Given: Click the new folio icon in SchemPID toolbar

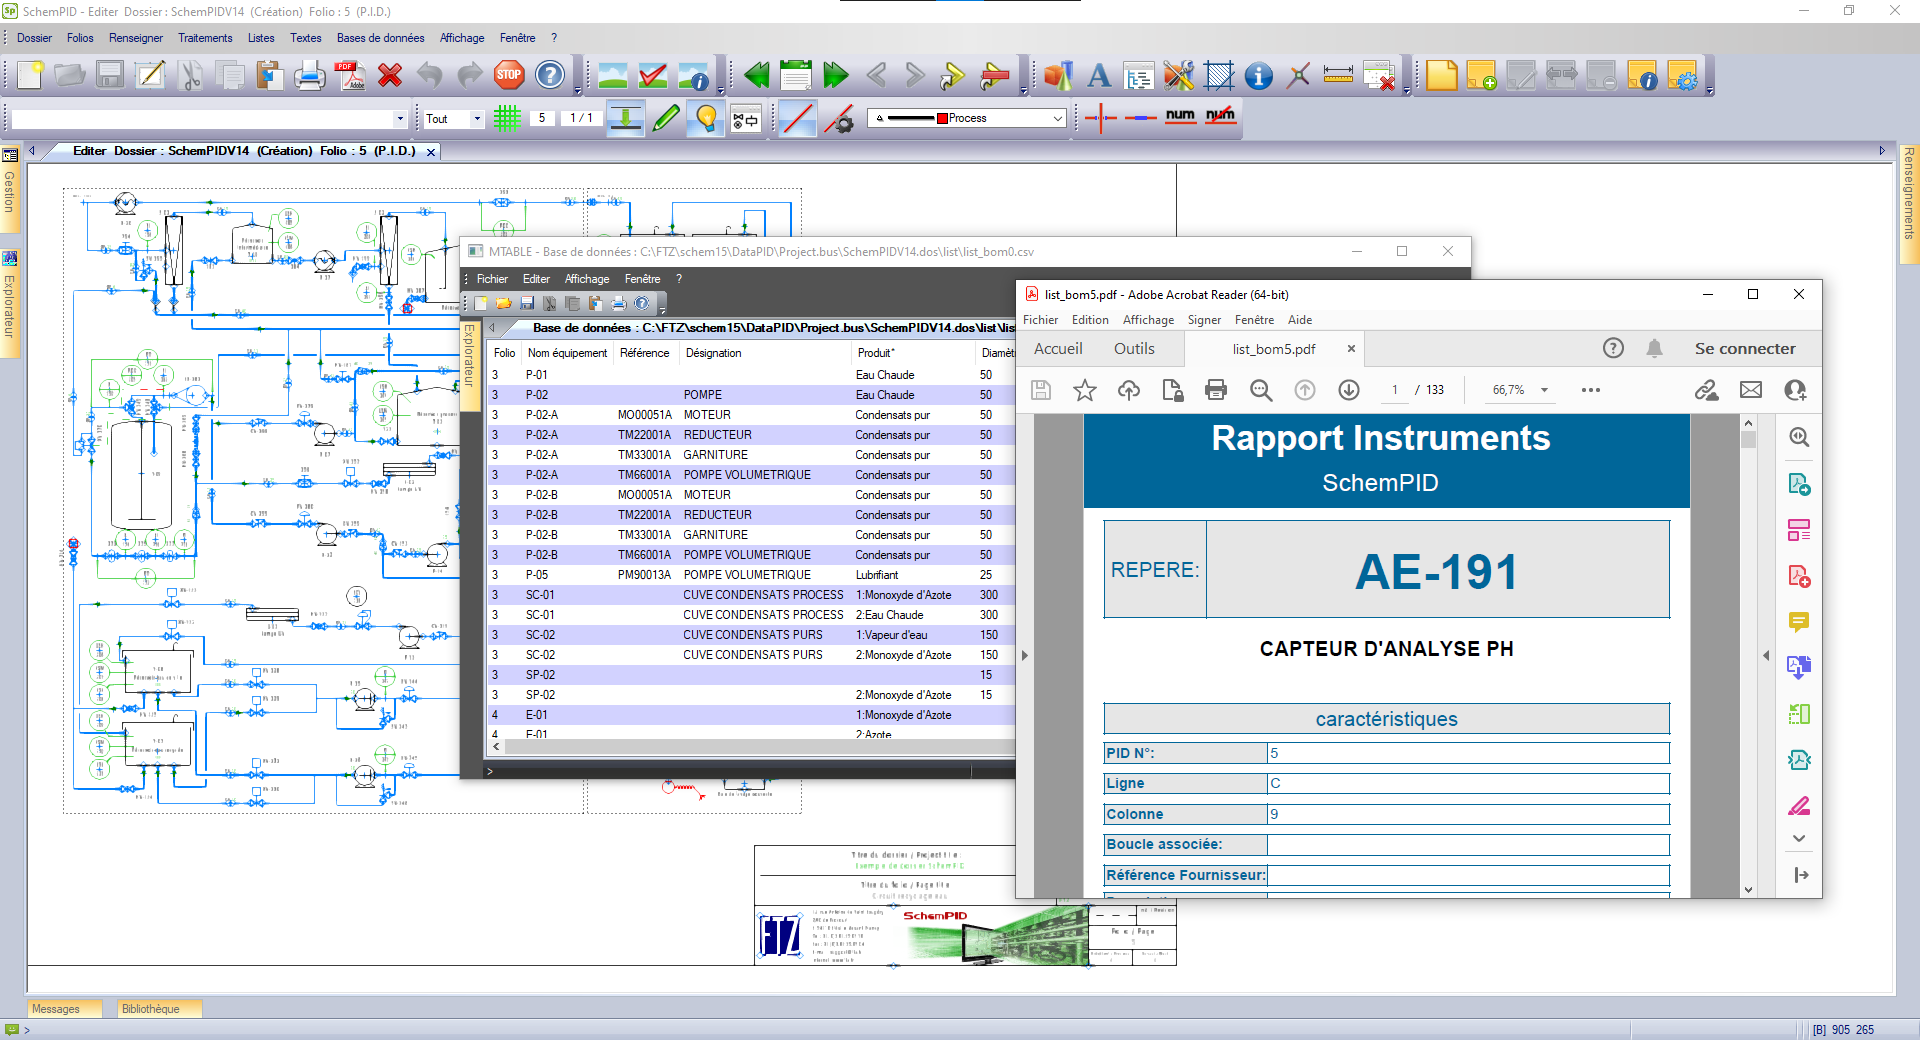Looking at the screenshot, I should click(30, 75).
